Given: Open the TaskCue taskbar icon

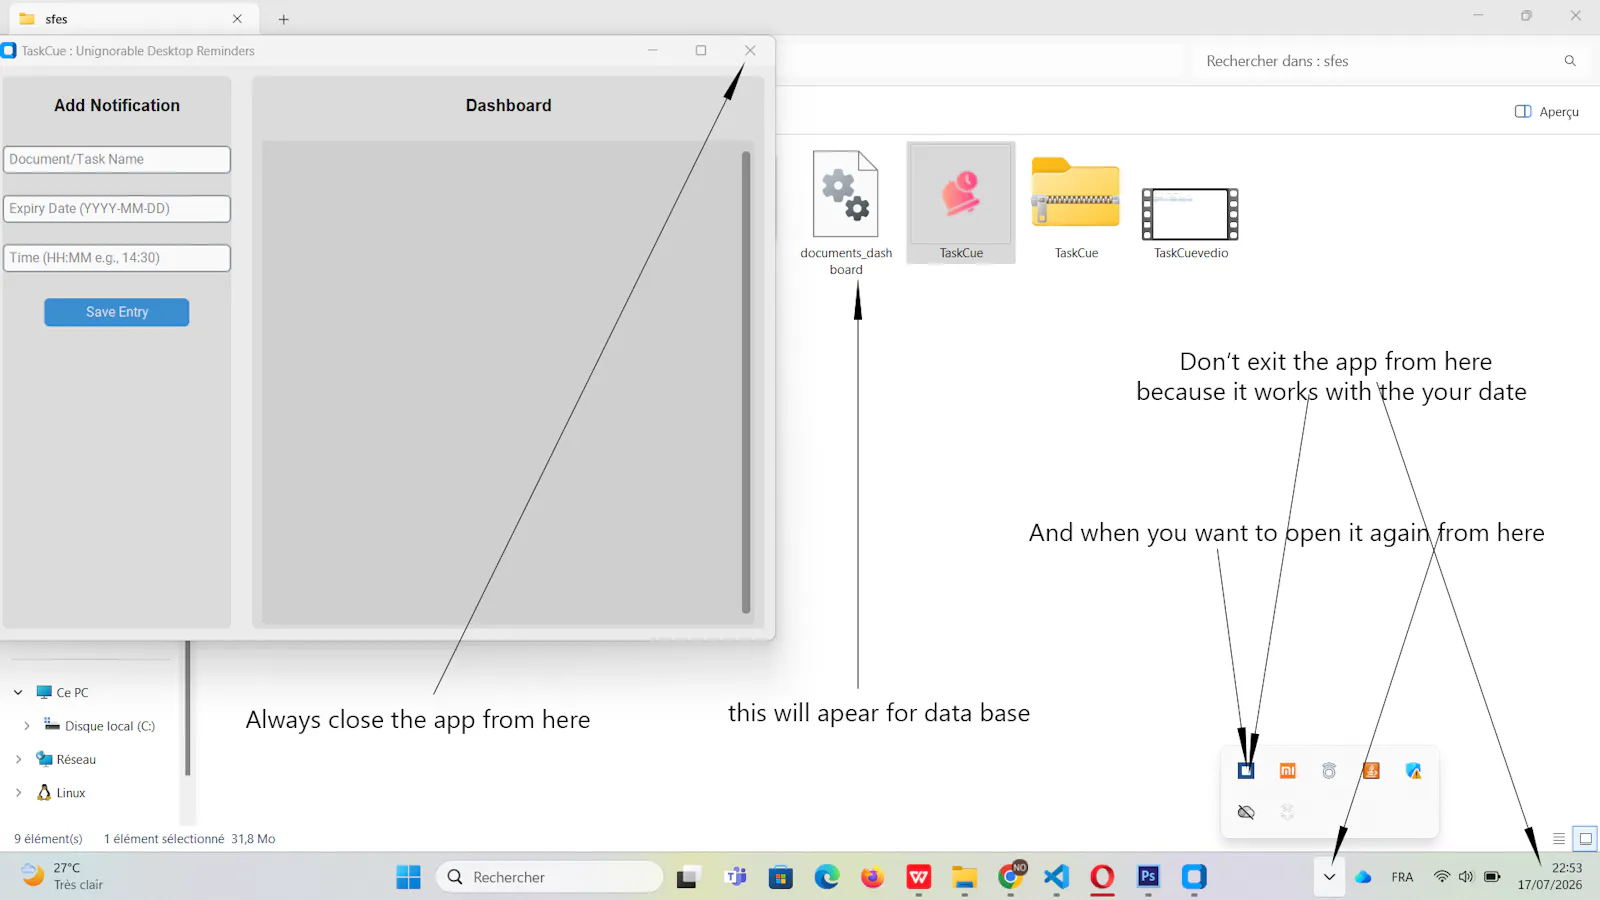Looking at the screenshot, I should (x=1194, y=877).
